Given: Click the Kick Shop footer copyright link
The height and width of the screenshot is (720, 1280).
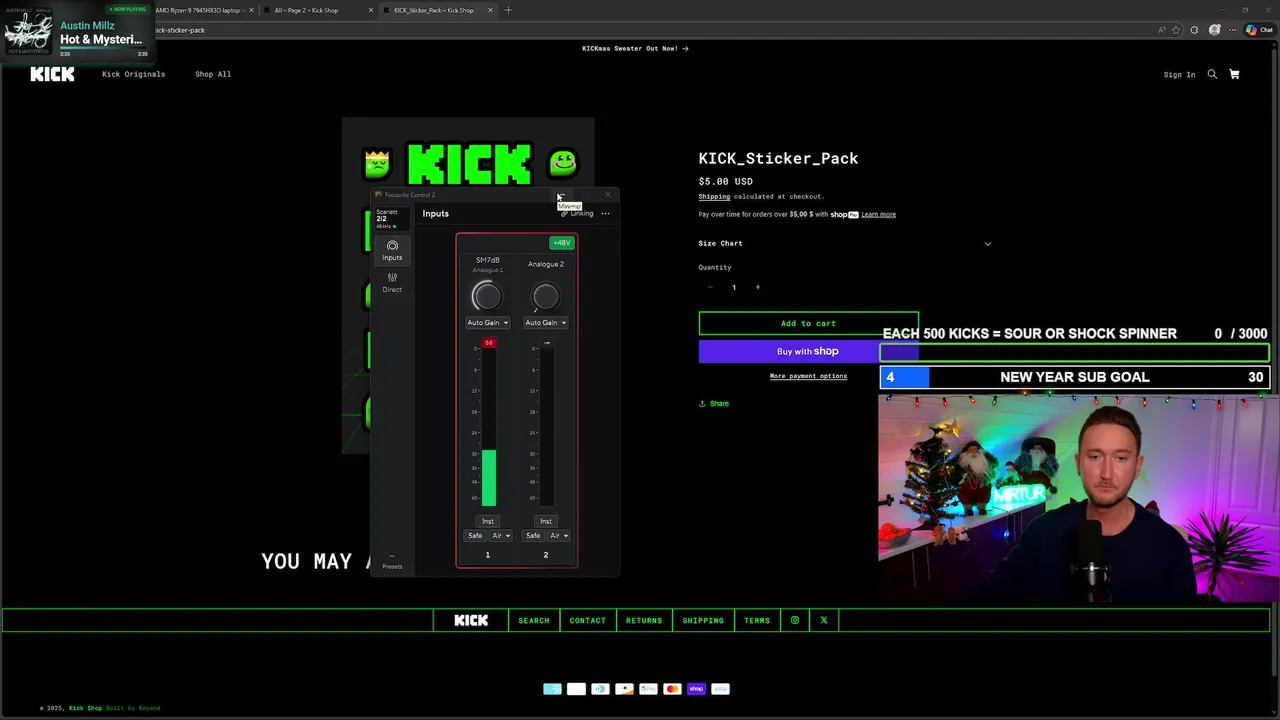Looking at the screenshot, I should click(x=85, y=708).
